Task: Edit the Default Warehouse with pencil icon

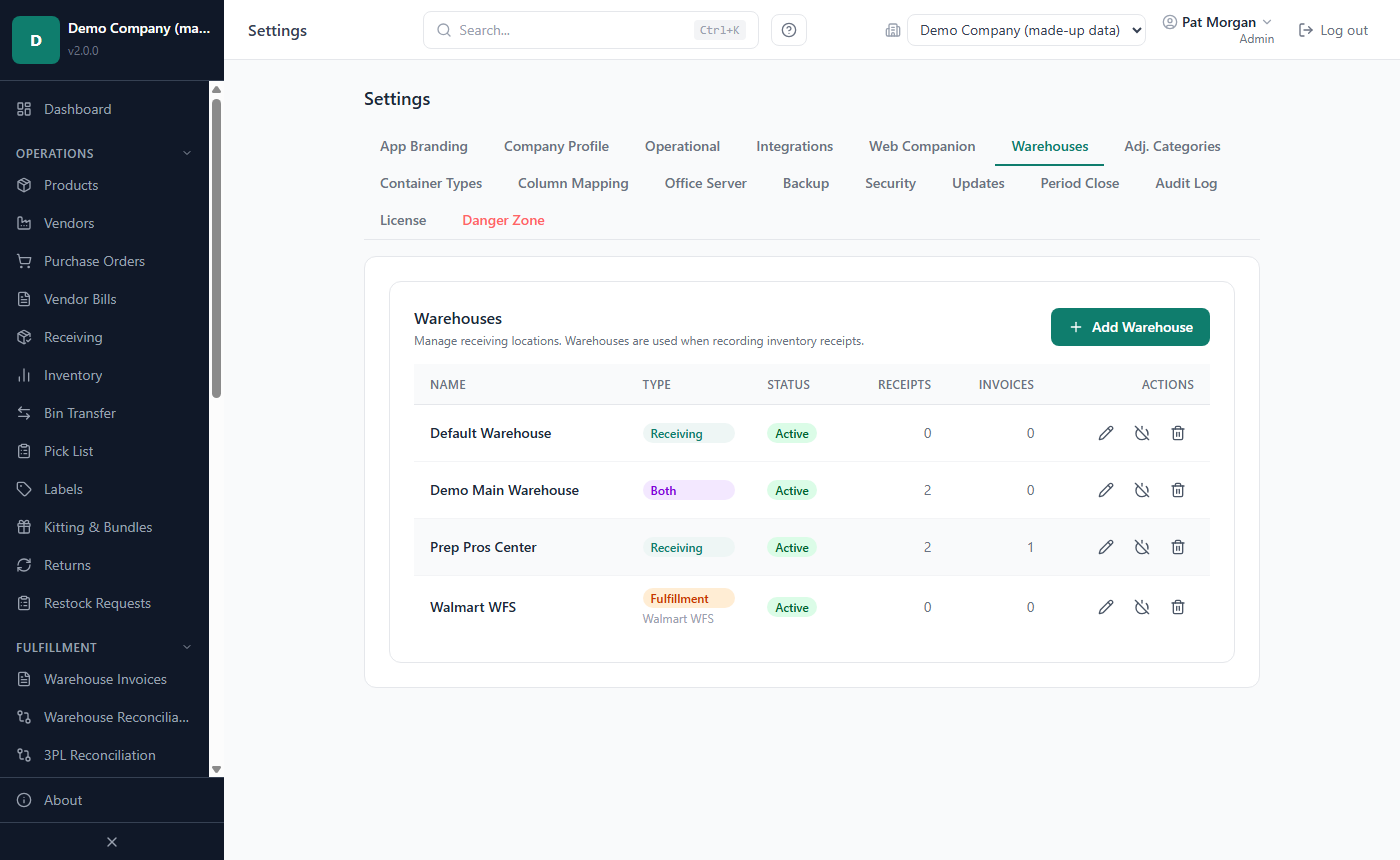Action: click(1106, 433)
